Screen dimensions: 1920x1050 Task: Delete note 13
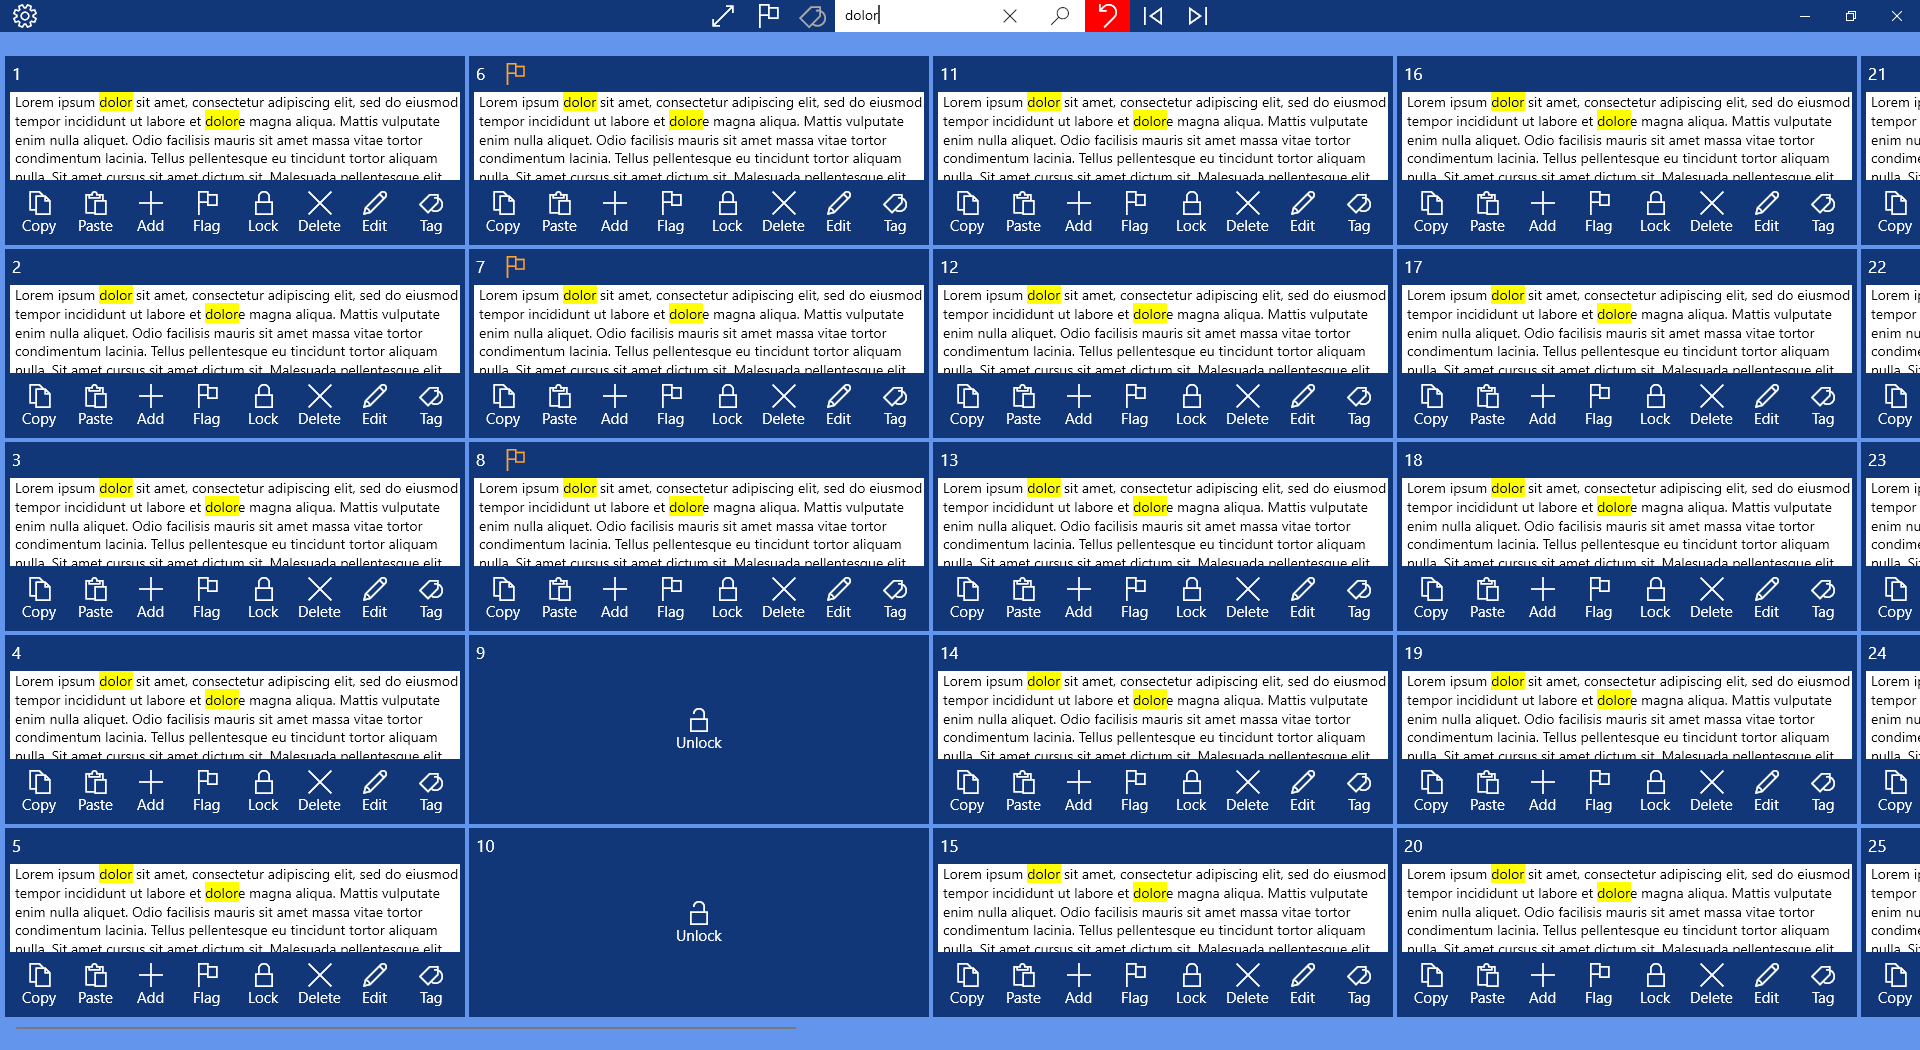click(x=1246, y=598)
